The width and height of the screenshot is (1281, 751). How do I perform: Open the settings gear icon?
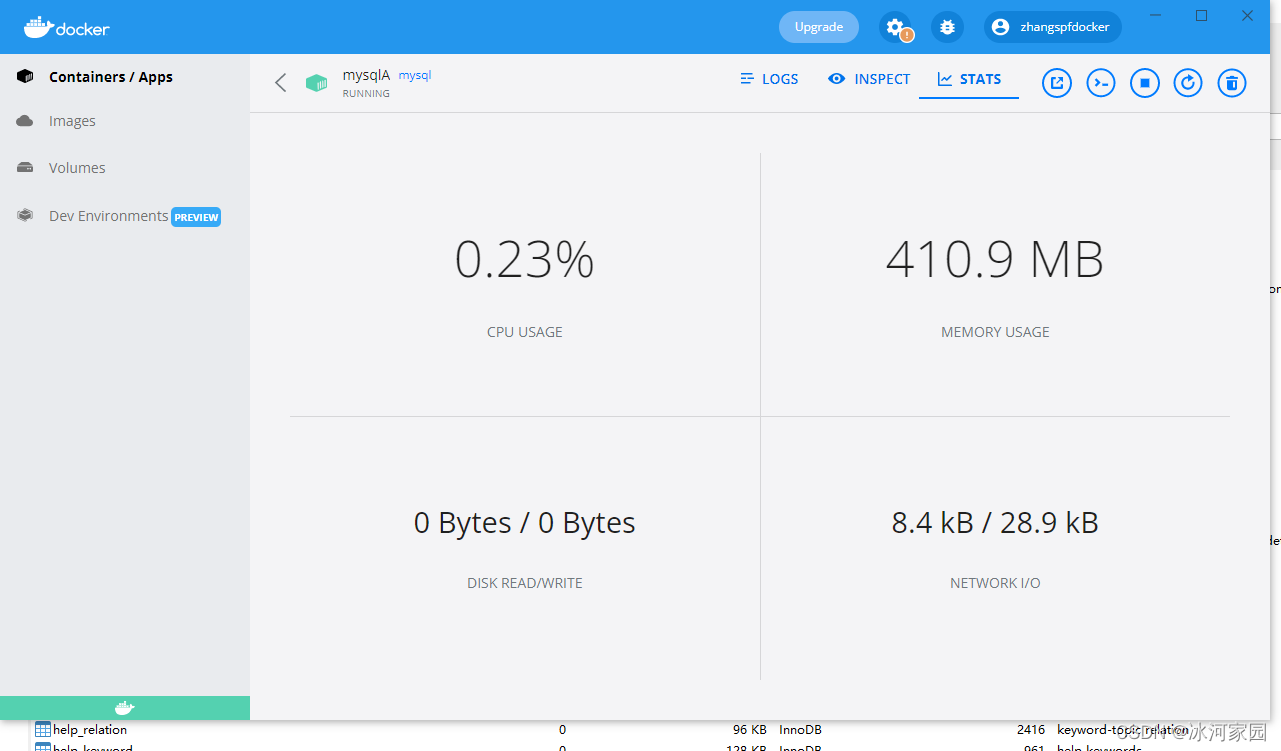coord(895,27)
